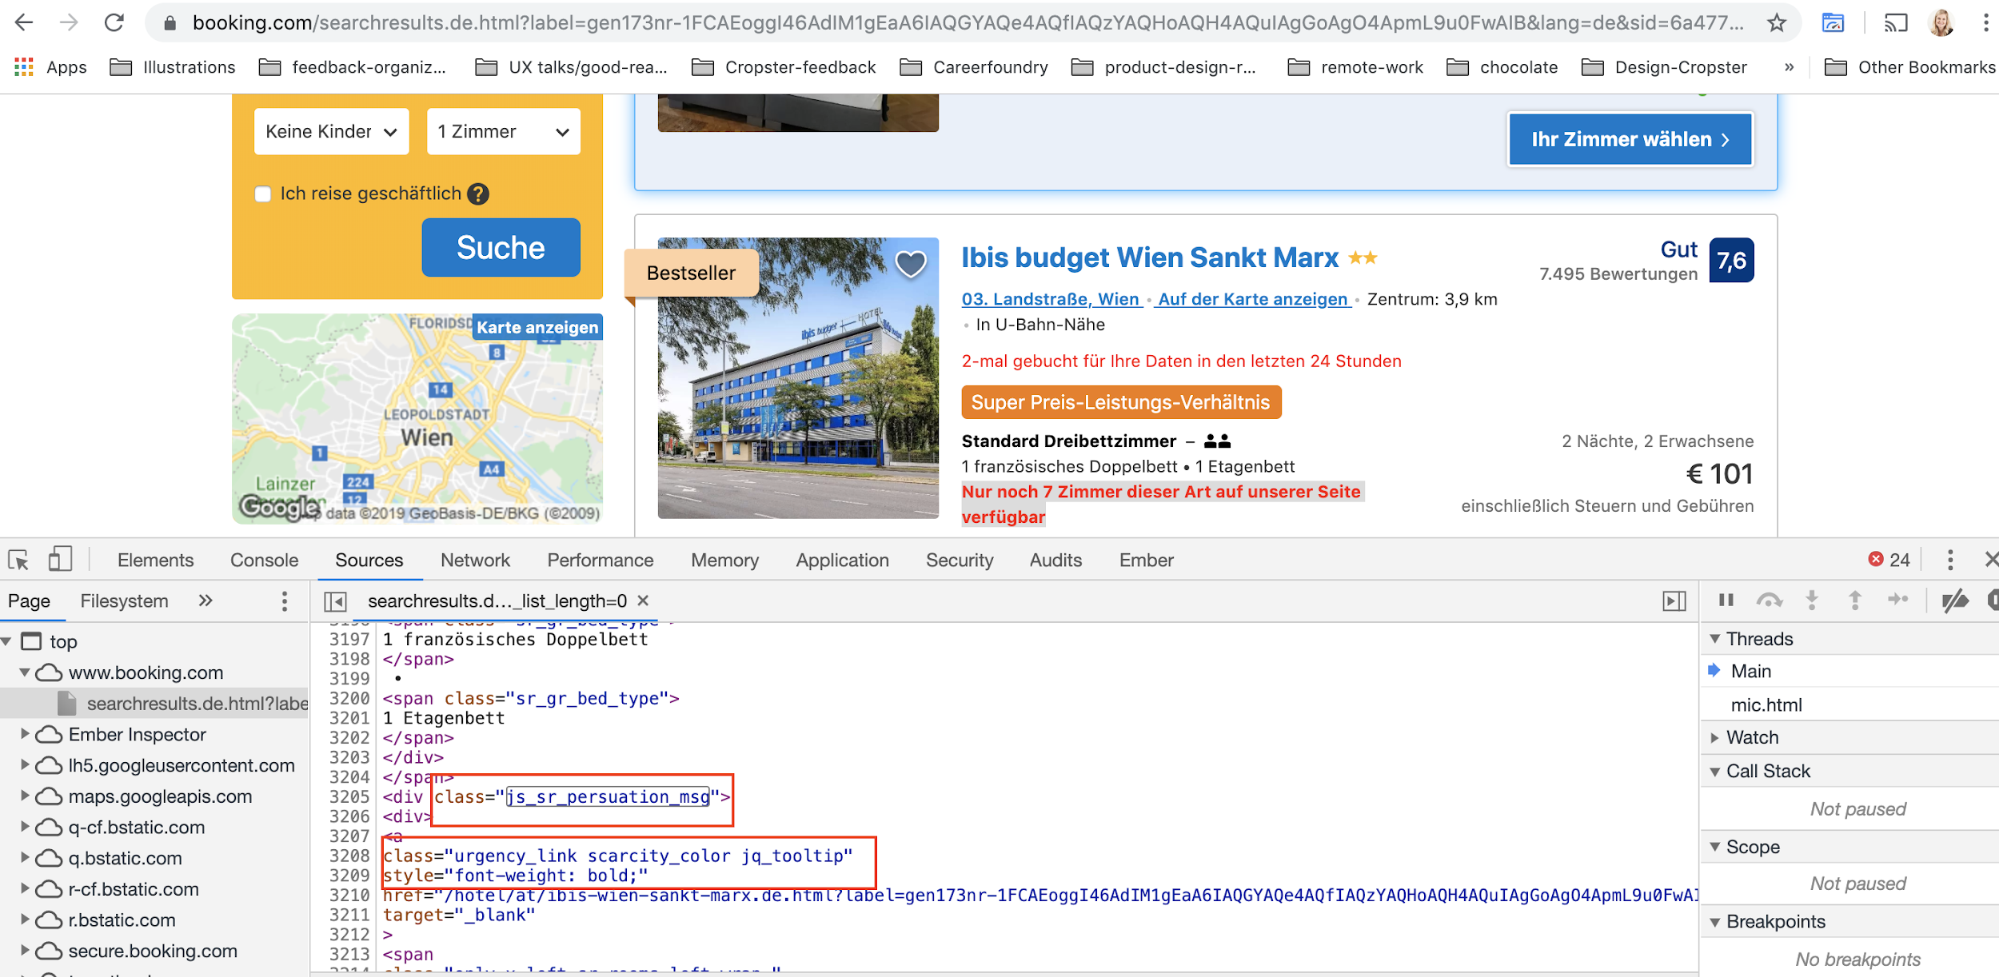Open the Cast media icon
Screen dimensions: 1999x978
[1896, 22]
